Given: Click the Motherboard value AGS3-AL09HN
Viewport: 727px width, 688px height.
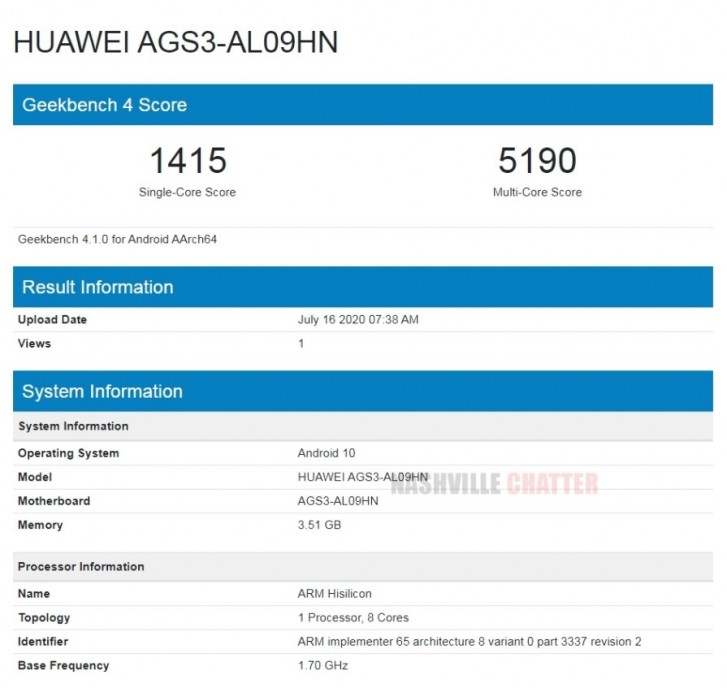Looking at the screenshot, I should point(338,501).
